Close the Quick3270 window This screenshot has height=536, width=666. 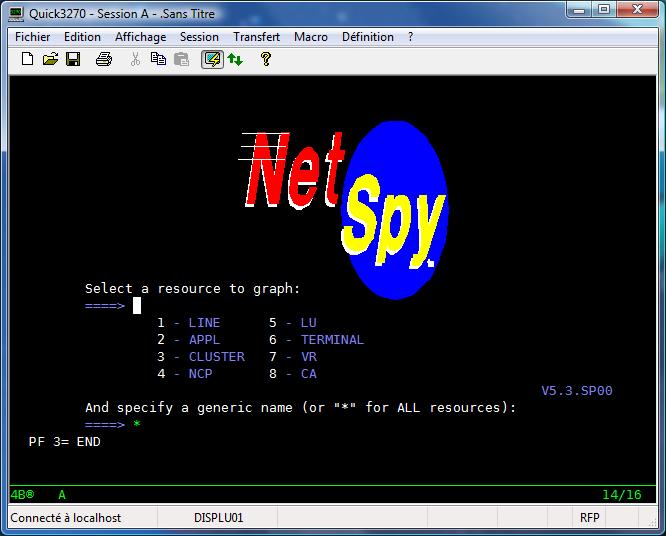[x=638, y=10]
